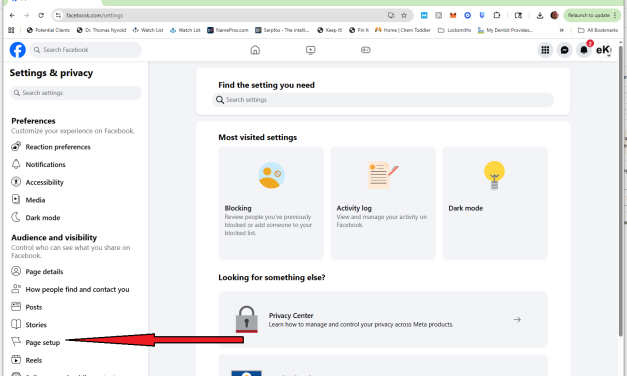Viewport: 627px width, 376px height.
Task: Open the Keep It! bookmark
Action: (329, 30)
